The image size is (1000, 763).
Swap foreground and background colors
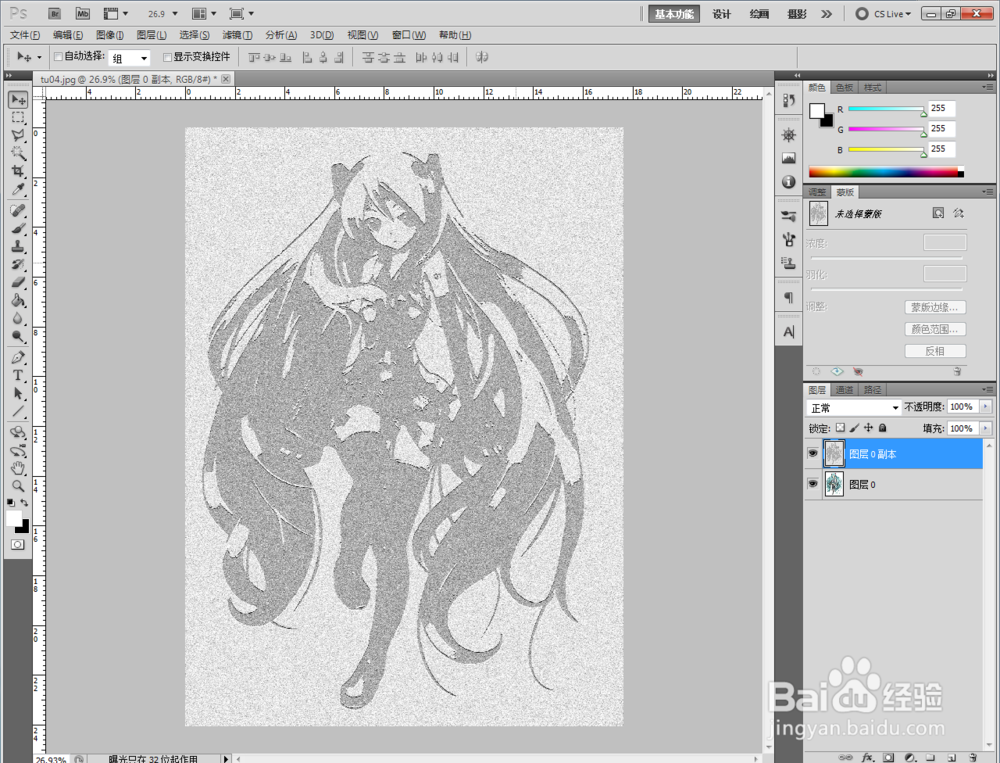click(x=24, y=503)
